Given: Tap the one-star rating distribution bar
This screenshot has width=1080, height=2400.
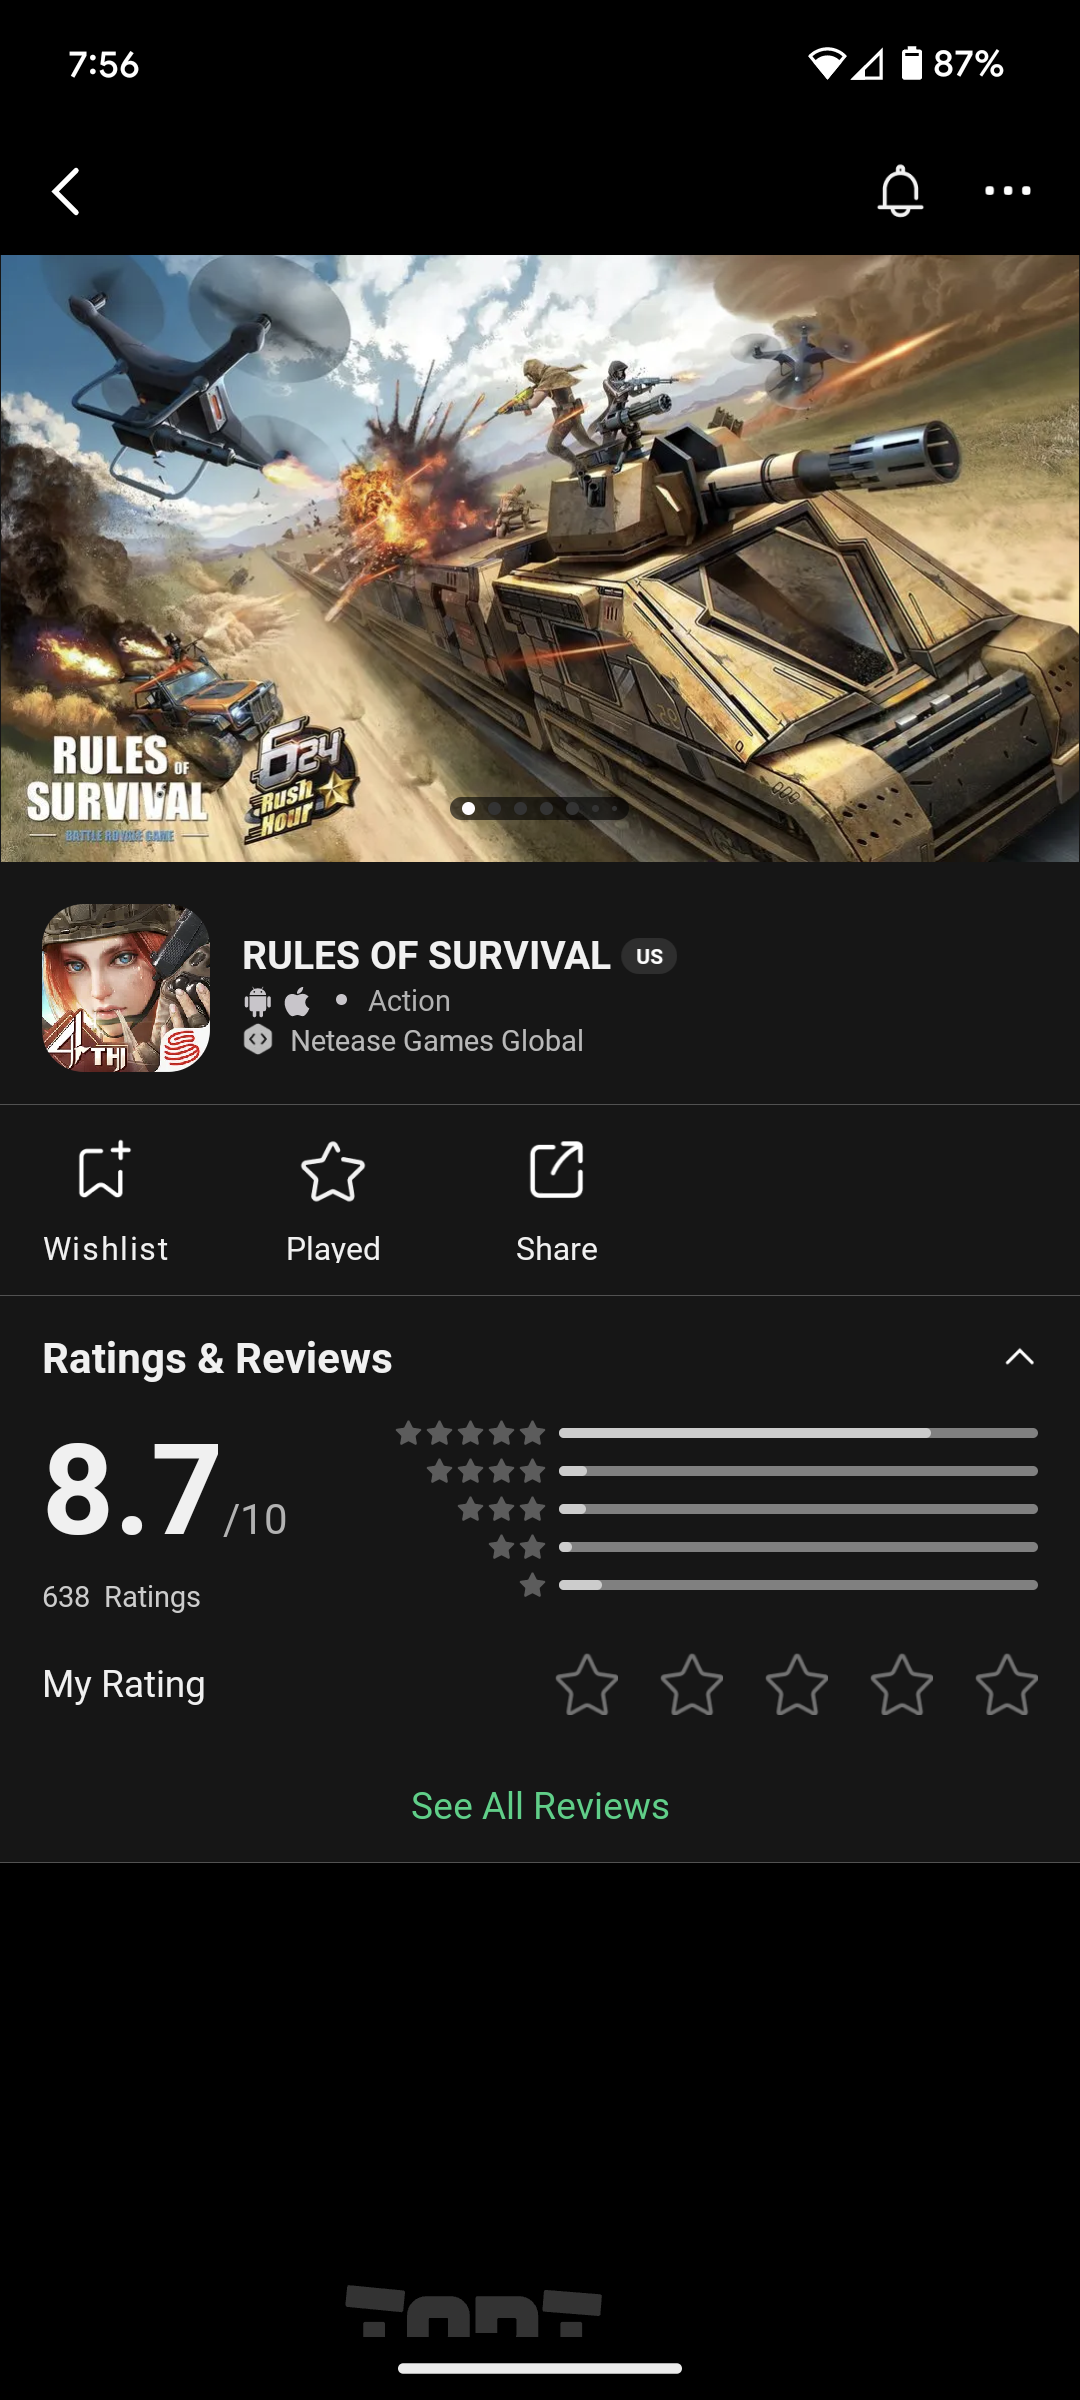Looking at the screenshot, I should point(798,1585).
